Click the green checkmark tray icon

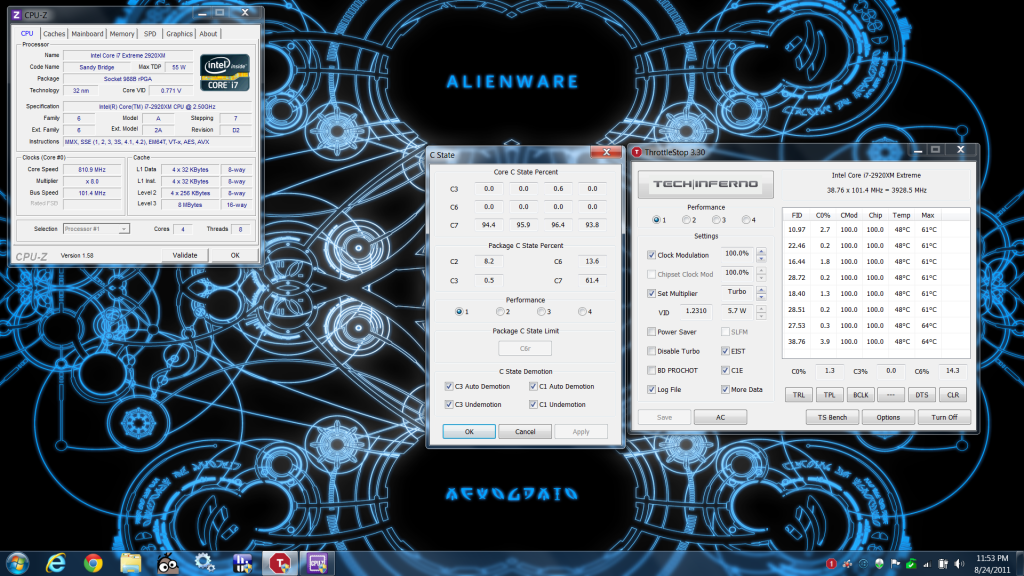[x=911, y=564]
